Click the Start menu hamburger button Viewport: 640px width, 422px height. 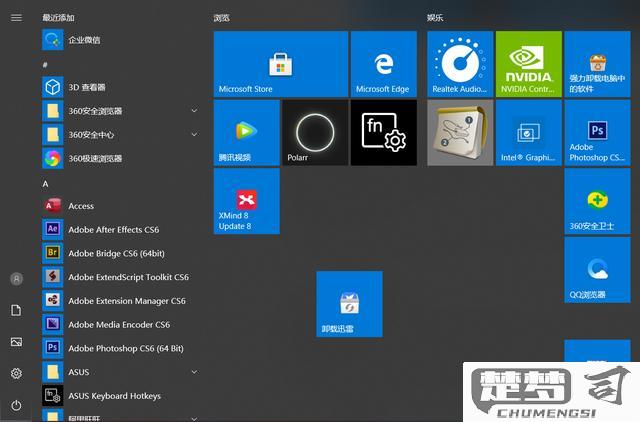(x=16, y=18)
